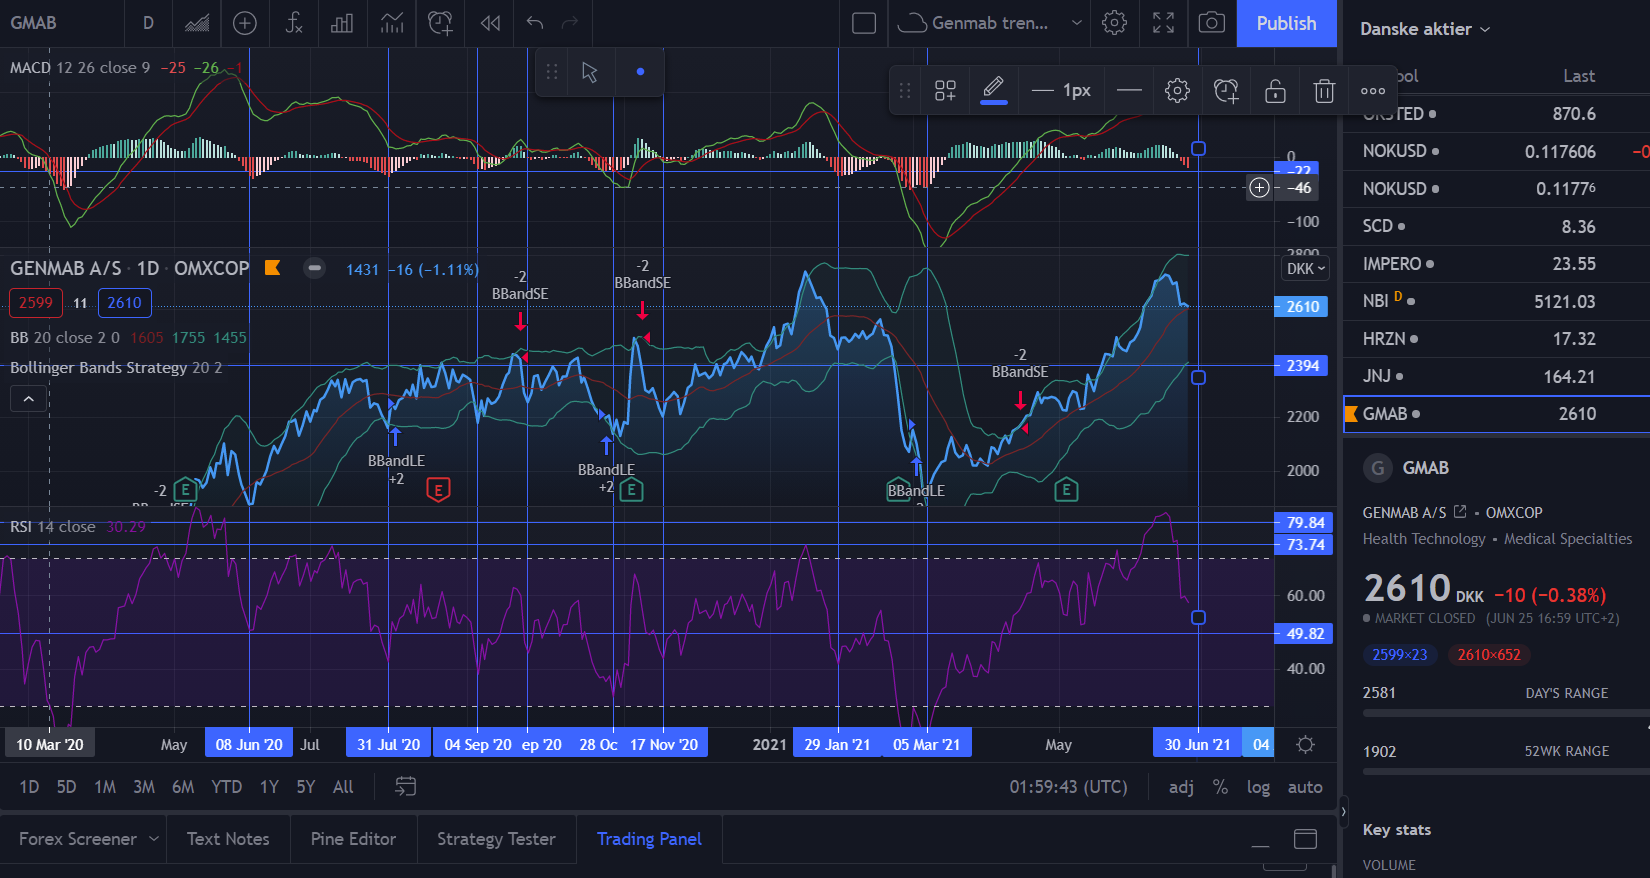Click the GMAB symbol search field
The height and width of the screenshot is (878, 1650).
pyautogui.click(x=60, y=23)
